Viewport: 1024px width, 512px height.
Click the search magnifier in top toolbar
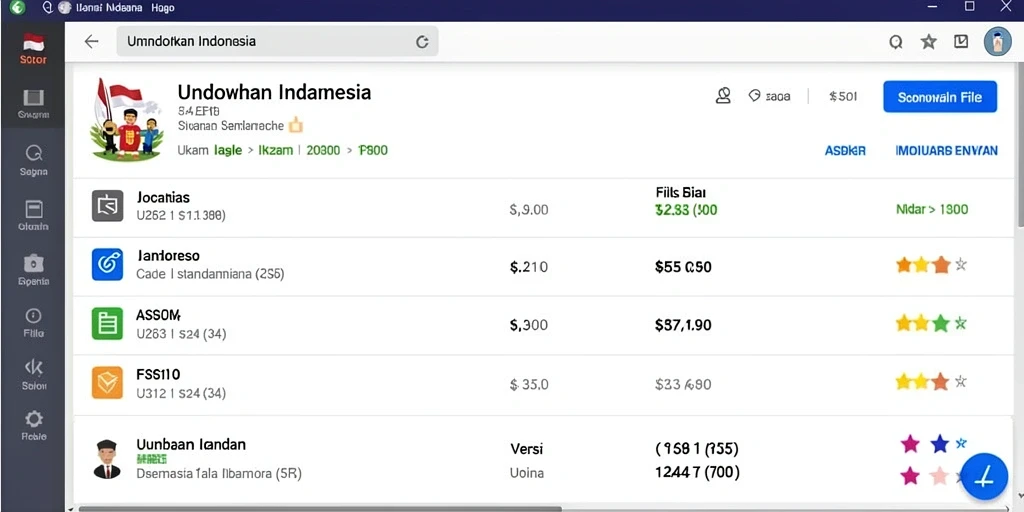(x=896, y=42)
